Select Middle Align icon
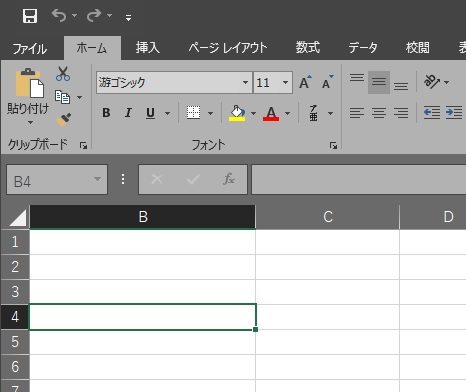This screenshot has height=392, width=466. tap(379, 82)
